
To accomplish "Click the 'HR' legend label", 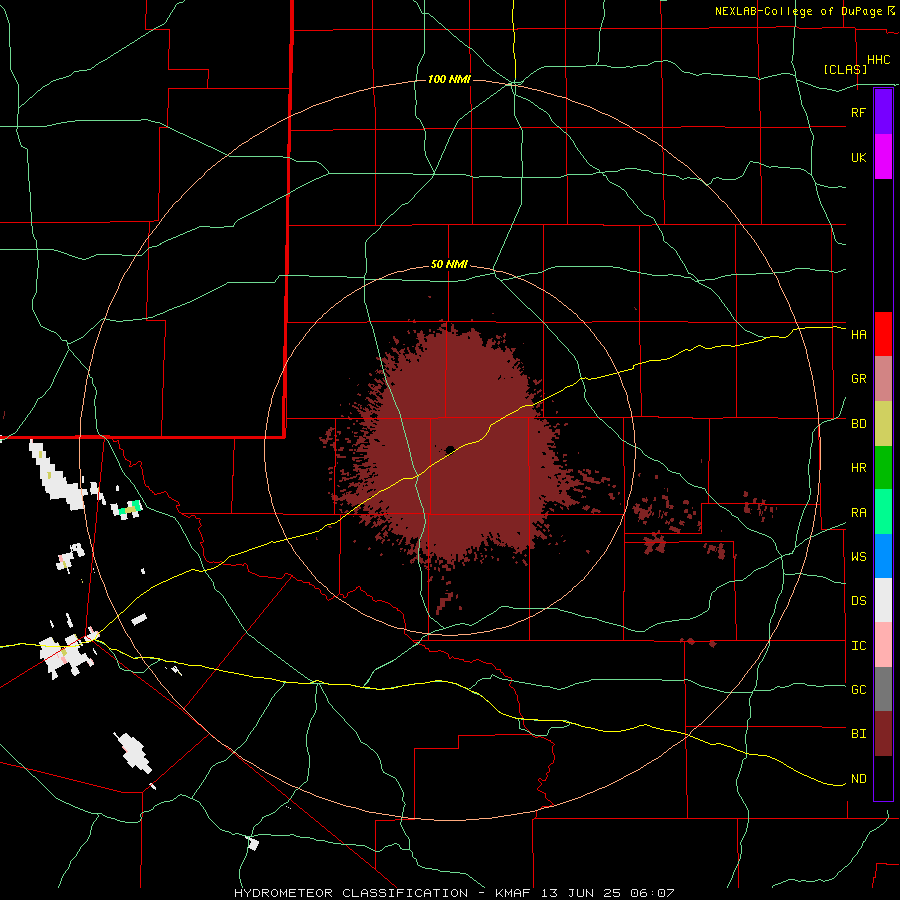I will click(858, 468).
